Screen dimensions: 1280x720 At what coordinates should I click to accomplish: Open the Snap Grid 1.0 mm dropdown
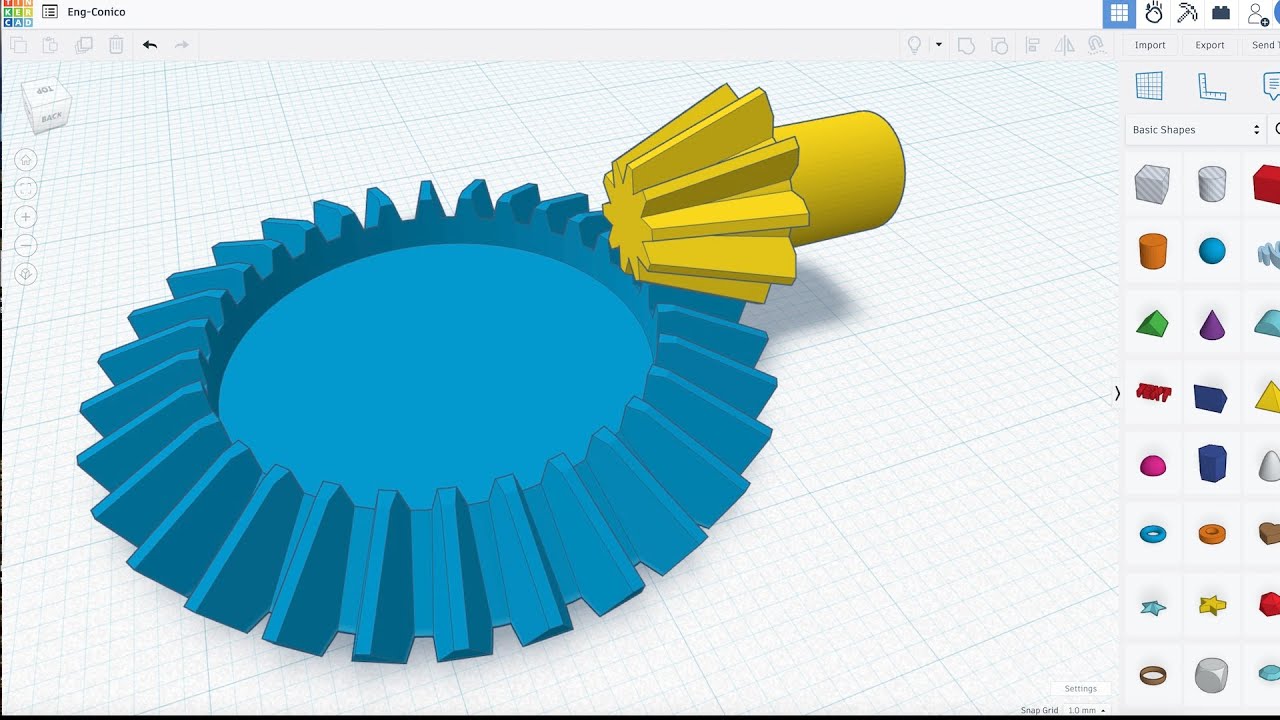pyautogui.click(x=1086, y=710)
